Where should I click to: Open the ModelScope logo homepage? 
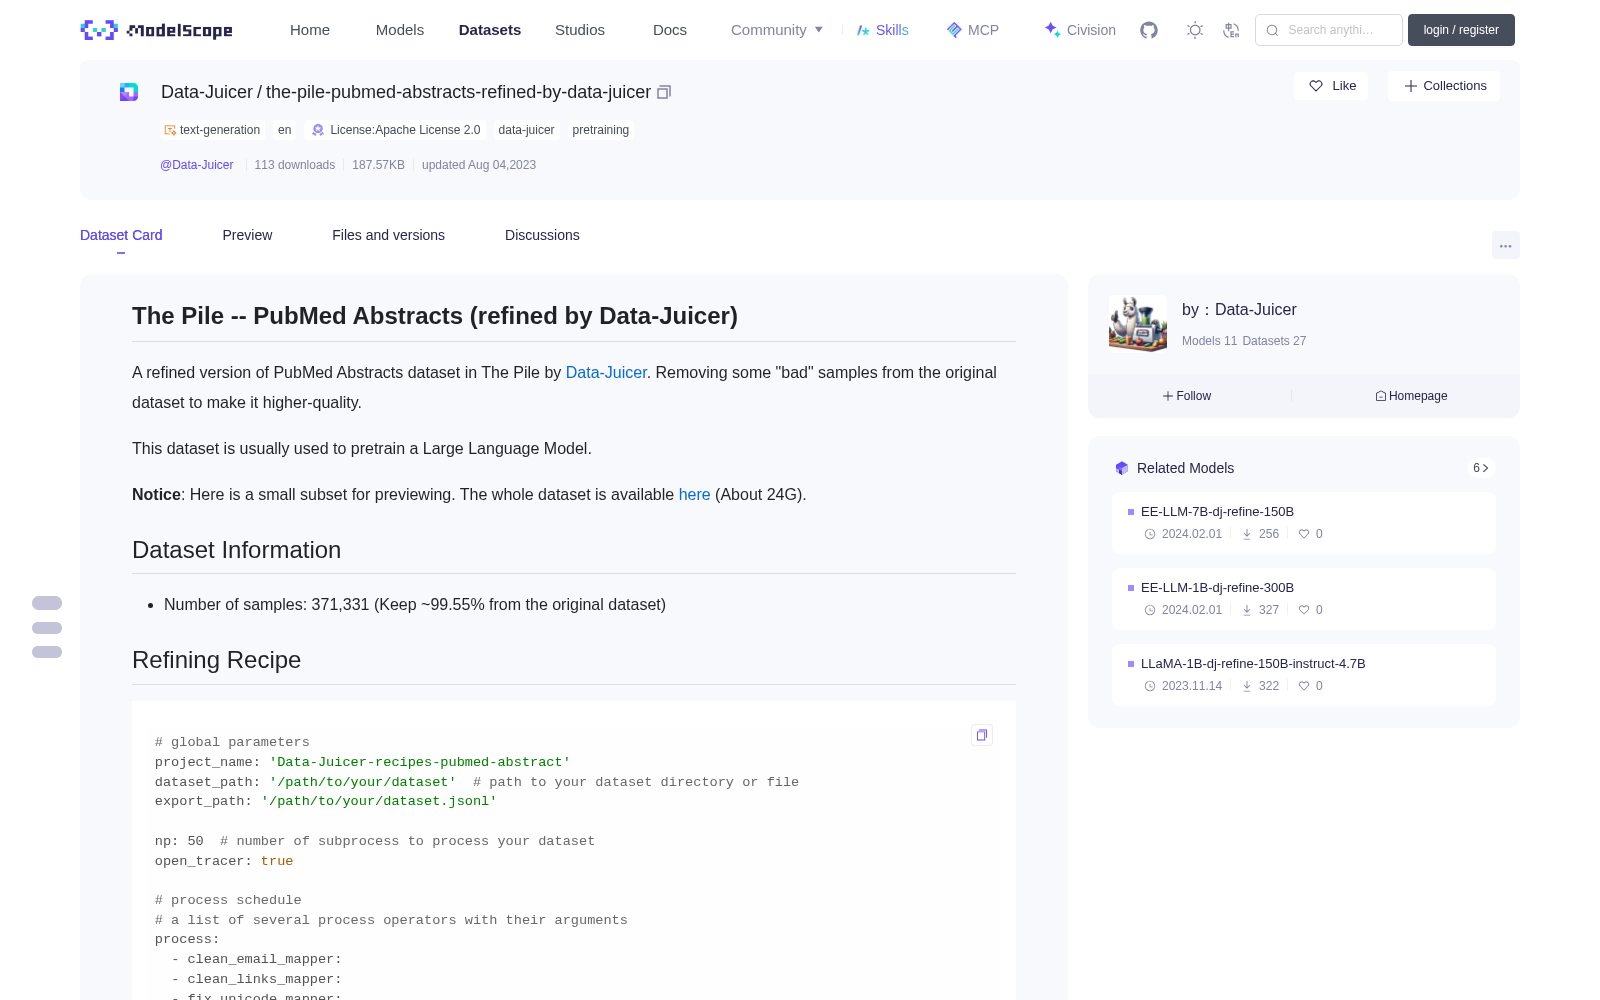(x=156, y=30)
